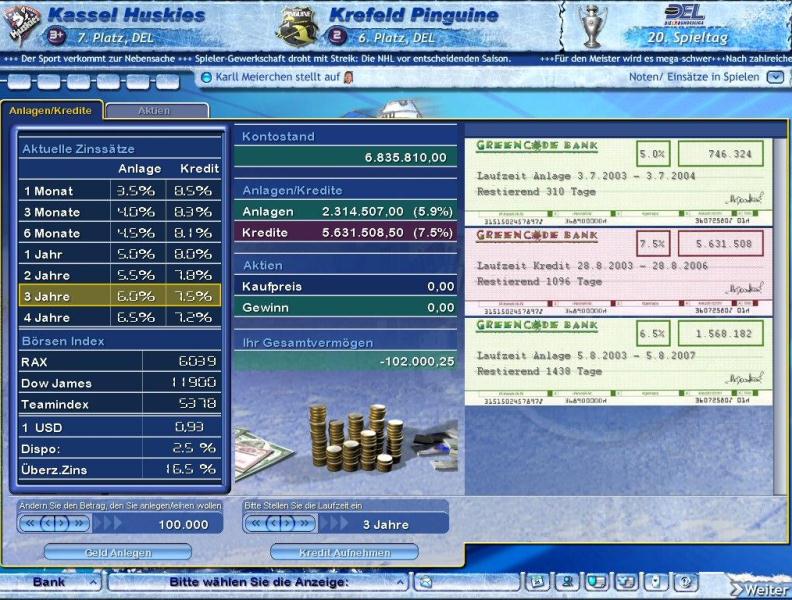Click the person portrait icon in bottom bar
Viewport: 792px width, 600px height.
[x=567, y=582]
